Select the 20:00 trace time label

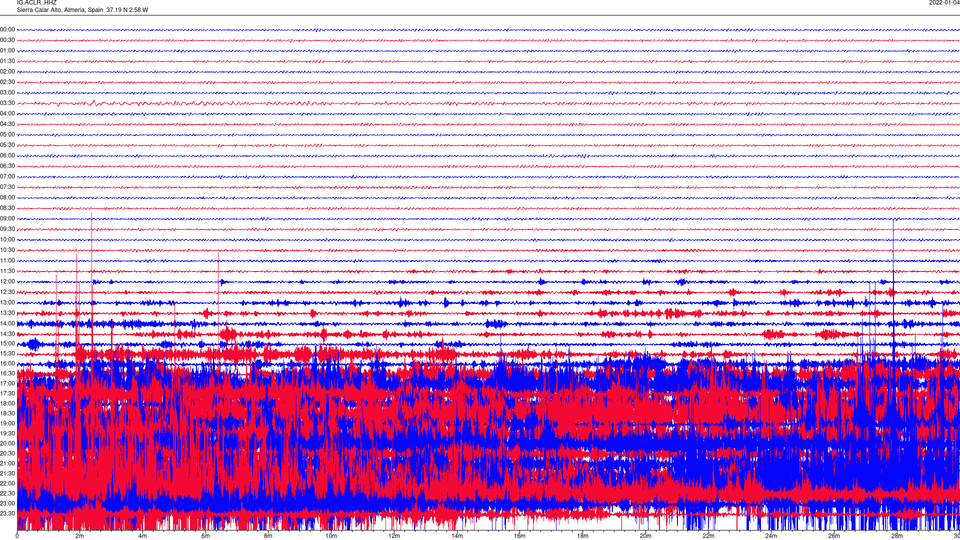pos(7,443)
